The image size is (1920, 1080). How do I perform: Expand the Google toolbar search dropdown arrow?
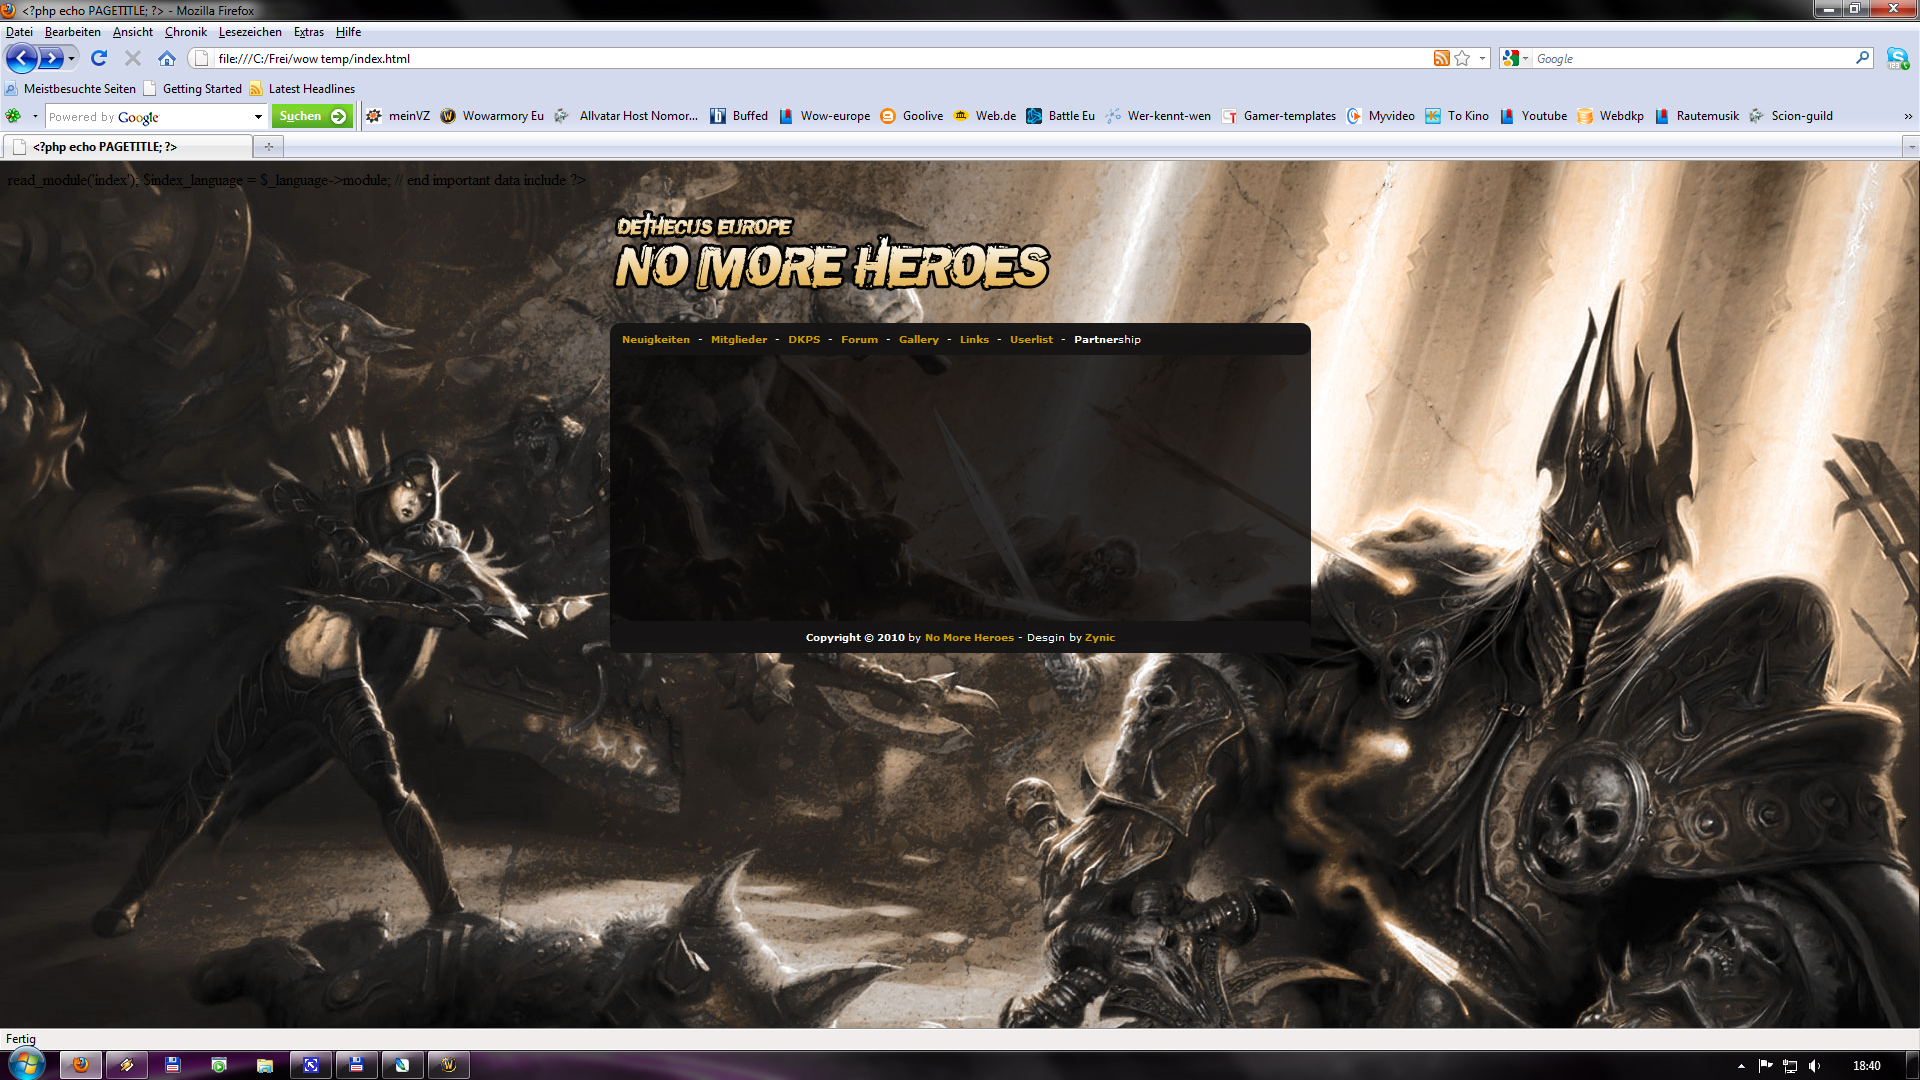(x=258, y=117)
